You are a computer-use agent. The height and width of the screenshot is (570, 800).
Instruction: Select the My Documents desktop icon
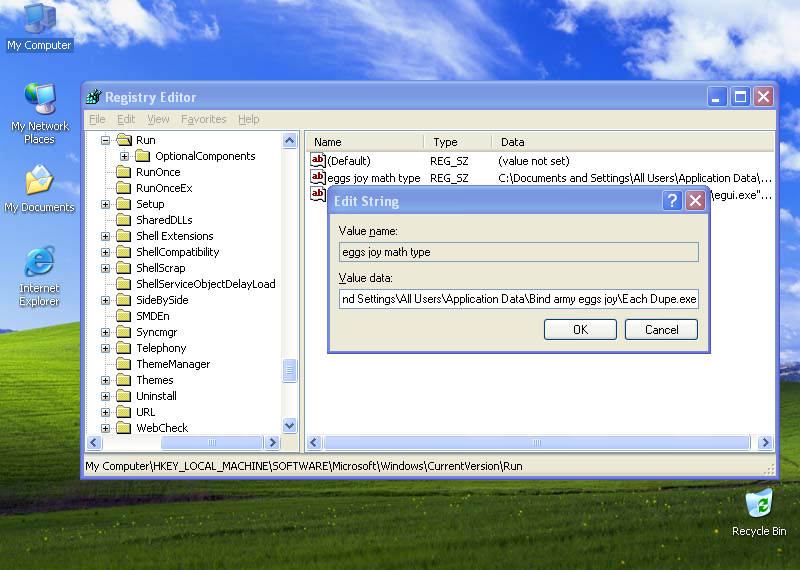click(x=40, y=189)
